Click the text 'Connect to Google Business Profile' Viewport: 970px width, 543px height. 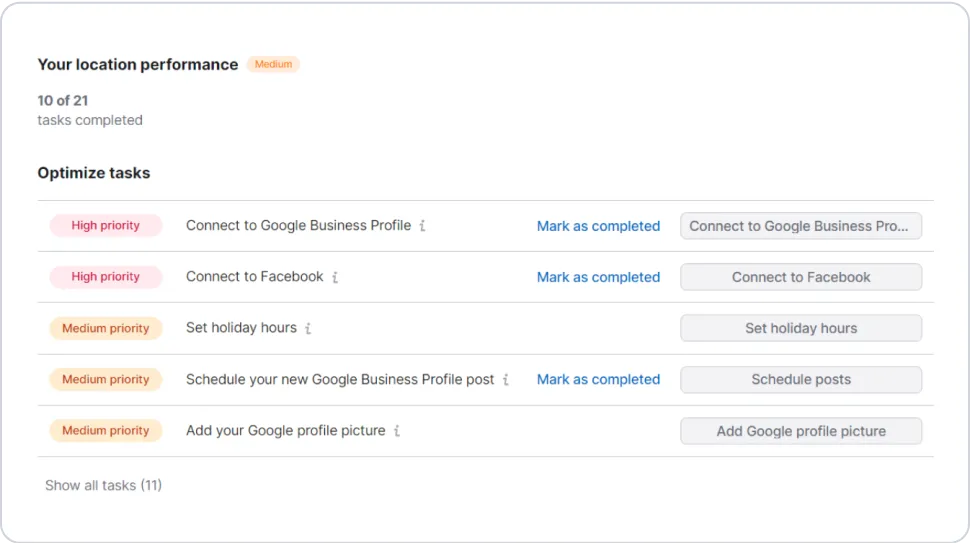pos(298,226)
